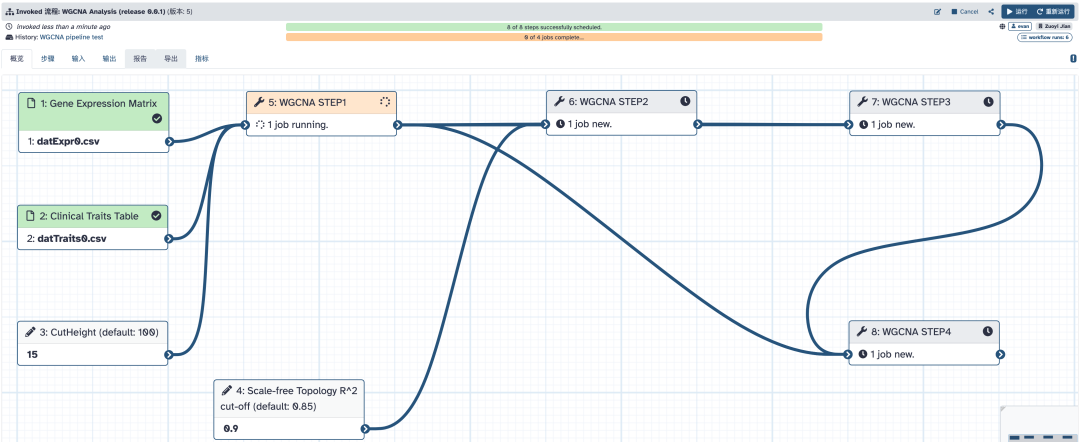The width and height of the screenshot is (1080, 442).
Task: Click WGCNA STEP2 input connector terminal
Action: tap(547, 125)
